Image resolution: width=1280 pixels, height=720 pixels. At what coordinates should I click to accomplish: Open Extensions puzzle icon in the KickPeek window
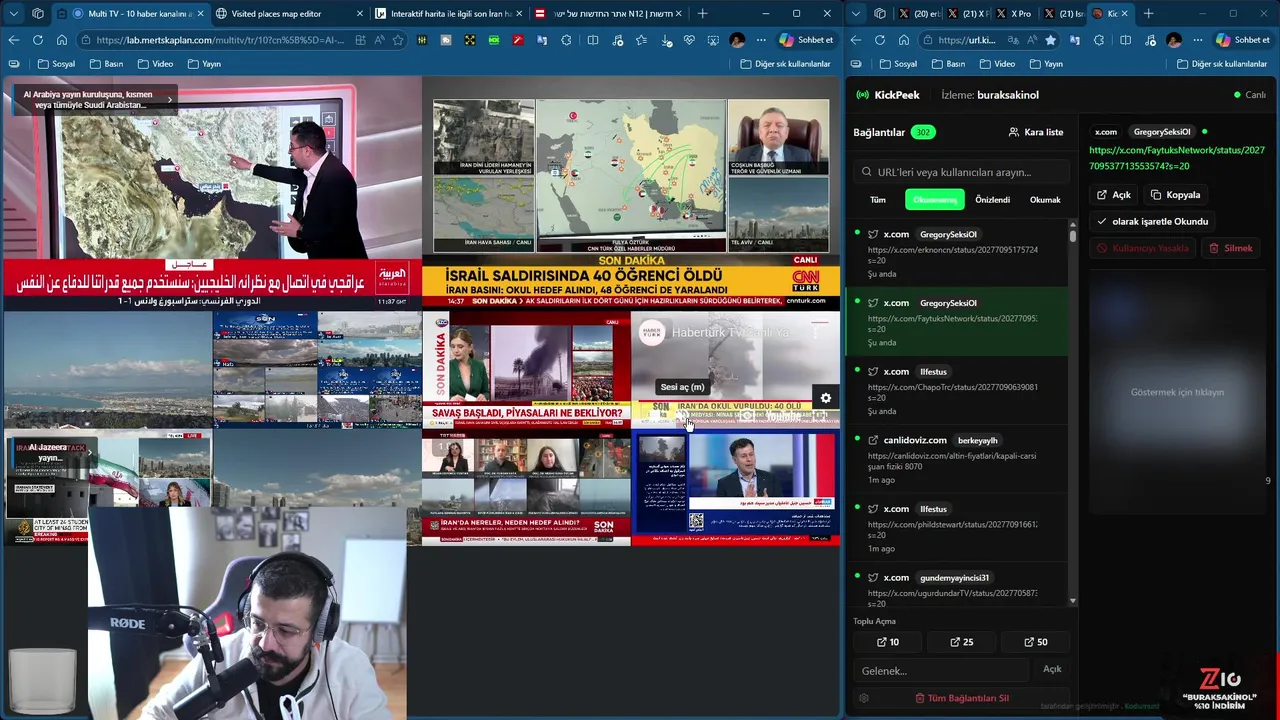[x=1099, y=40]
